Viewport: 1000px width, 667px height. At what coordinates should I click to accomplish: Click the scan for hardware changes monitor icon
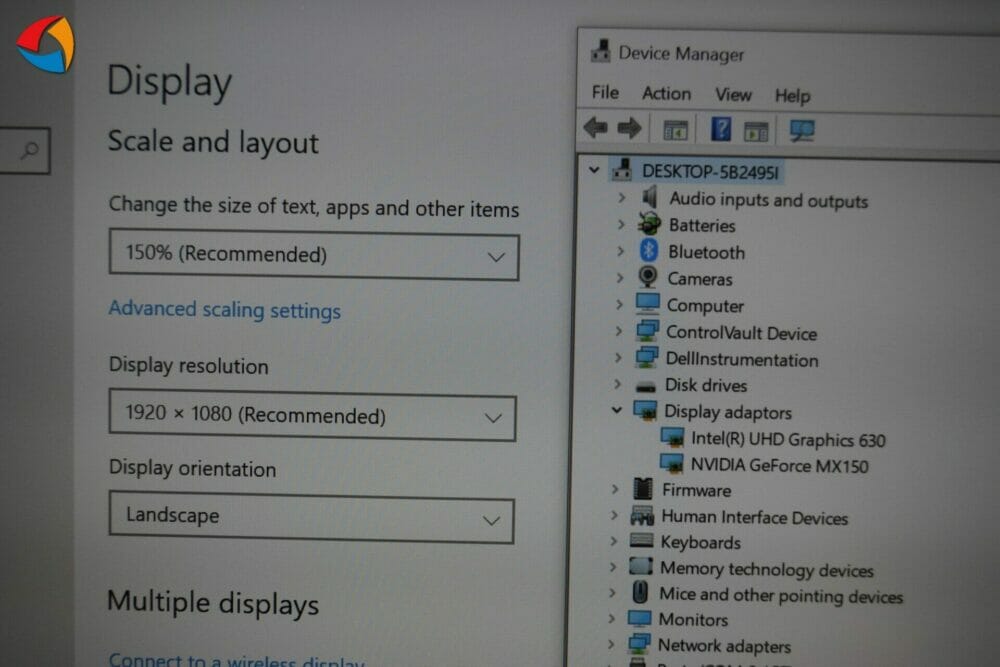(802, 132)
